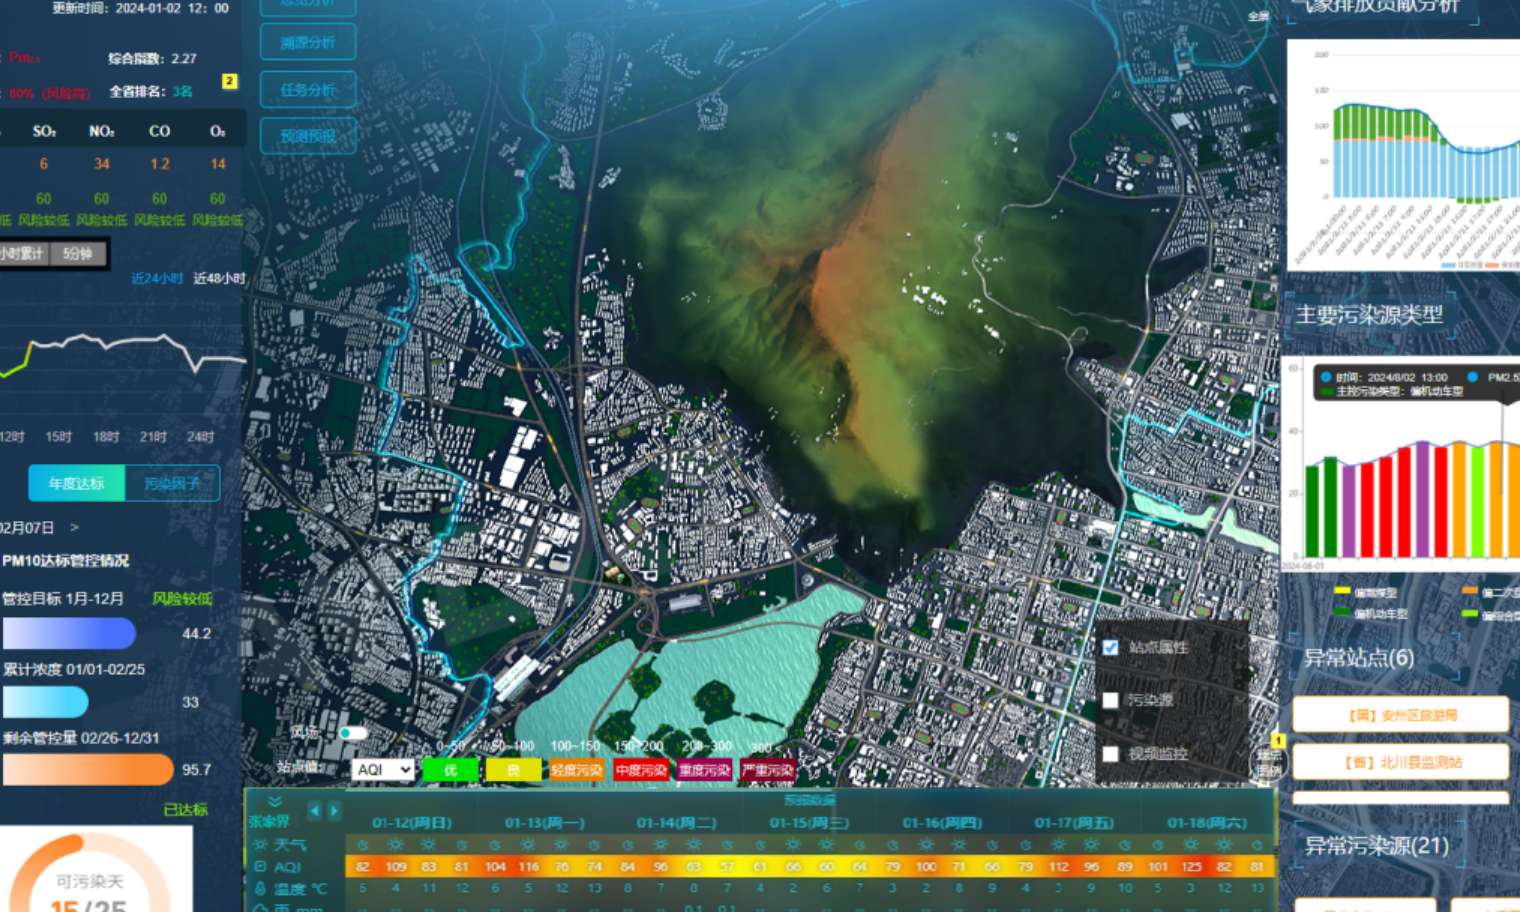Click the 异常站点(6) section title
Screen dimensions: 1520x912
click(x=1359, y=657)
